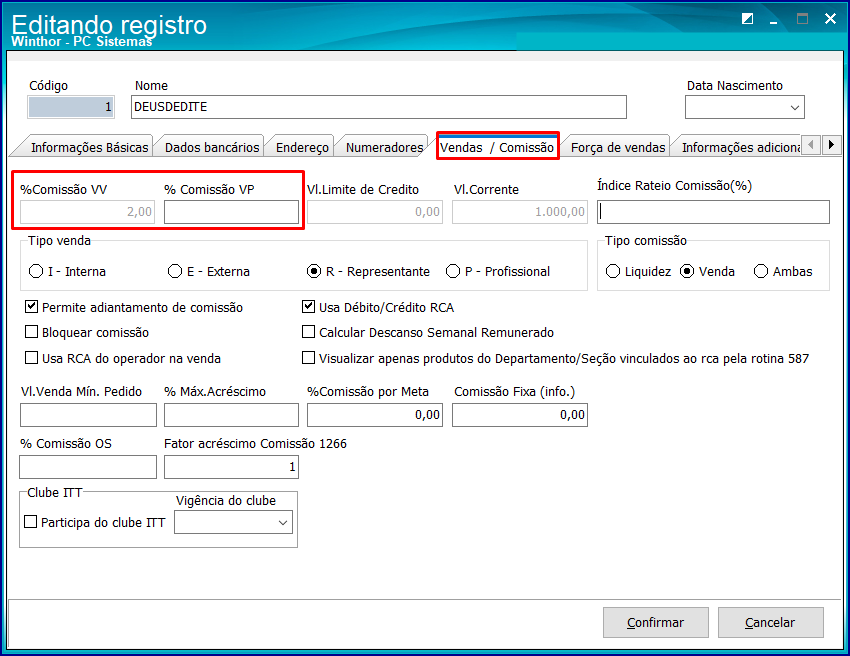Viewport: 850px width, 656px height.
Task: Close the Editando registro window
Action: pos(830,19)
